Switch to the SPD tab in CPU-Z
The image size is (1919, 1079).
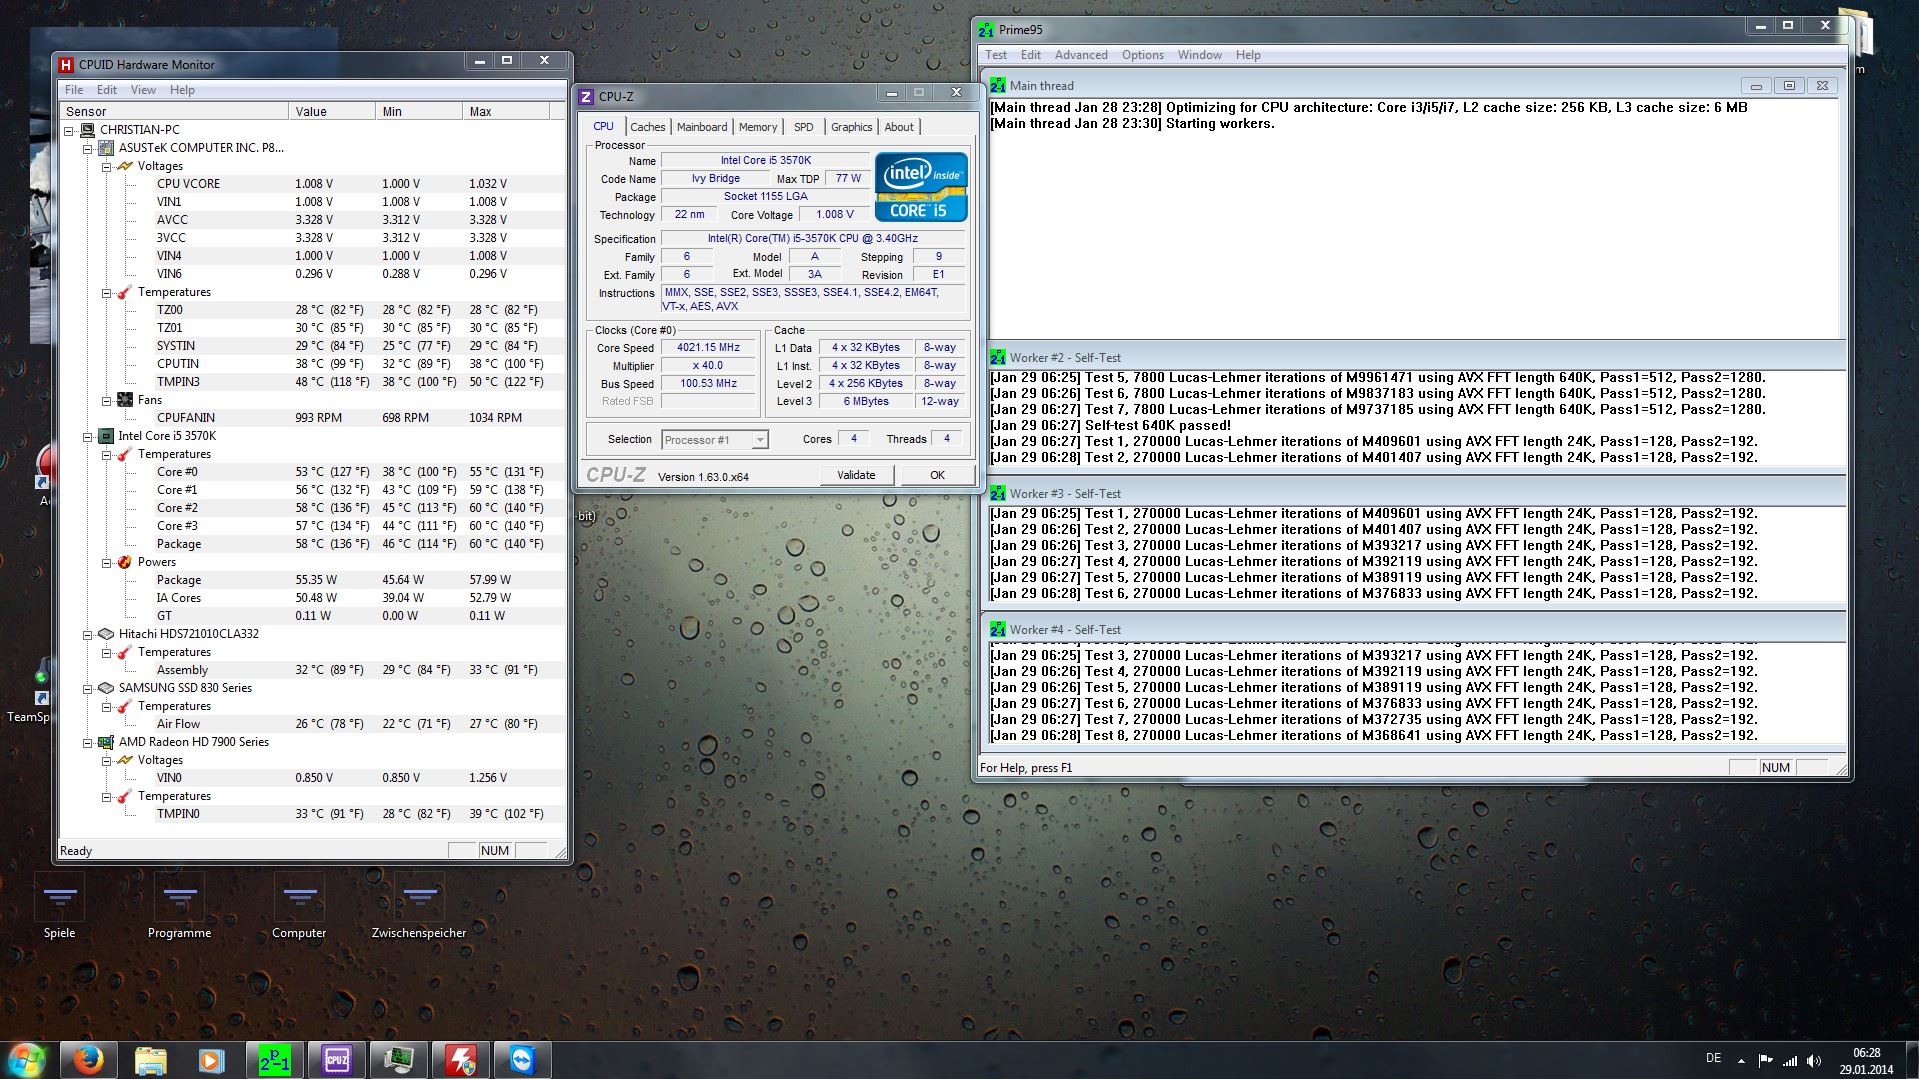(803, 127)
